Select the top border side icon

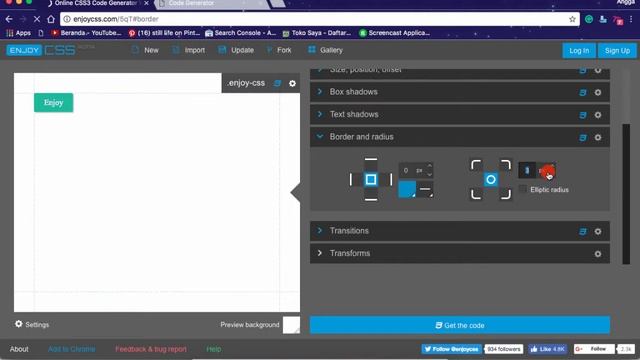[x=371, y=159]
